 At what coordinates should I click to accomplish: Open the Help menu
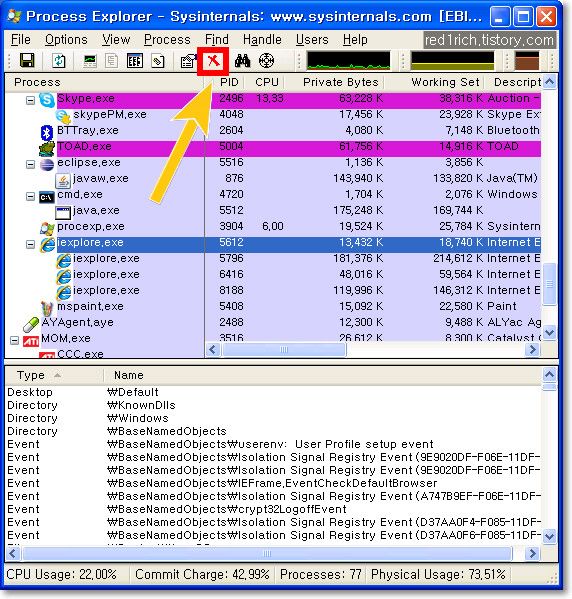(355, 40)
